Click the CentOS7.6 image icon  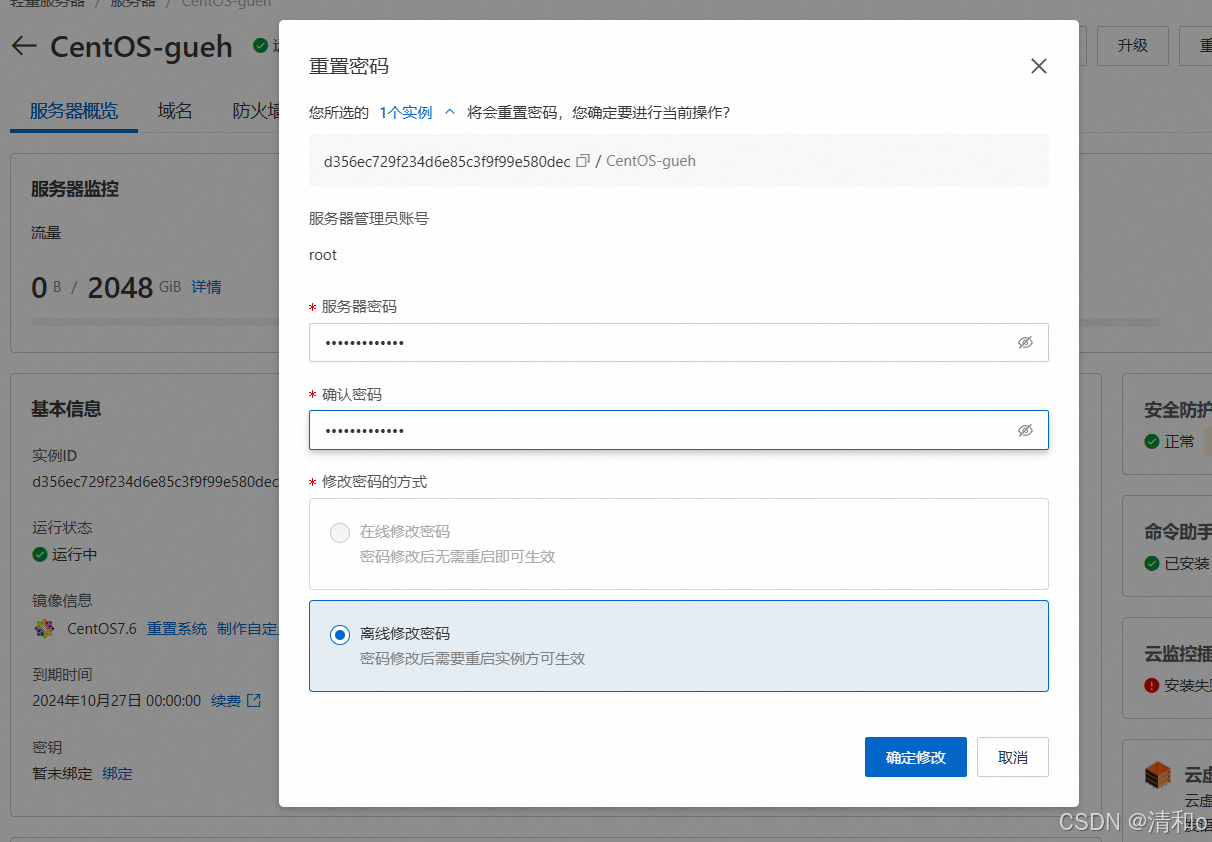pos(44,628)
